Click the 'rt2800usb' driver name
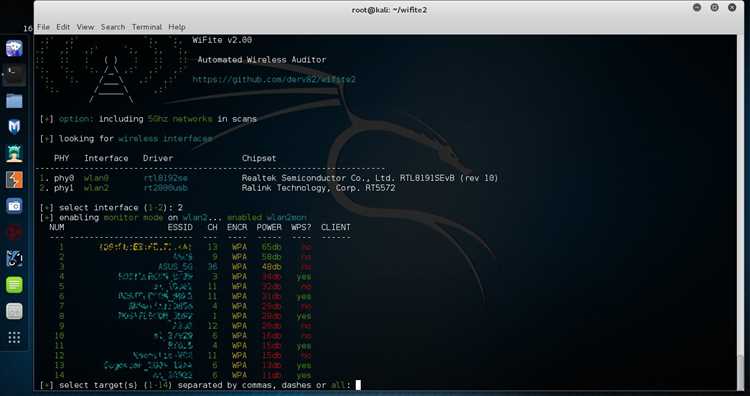 tap(165, 188)
